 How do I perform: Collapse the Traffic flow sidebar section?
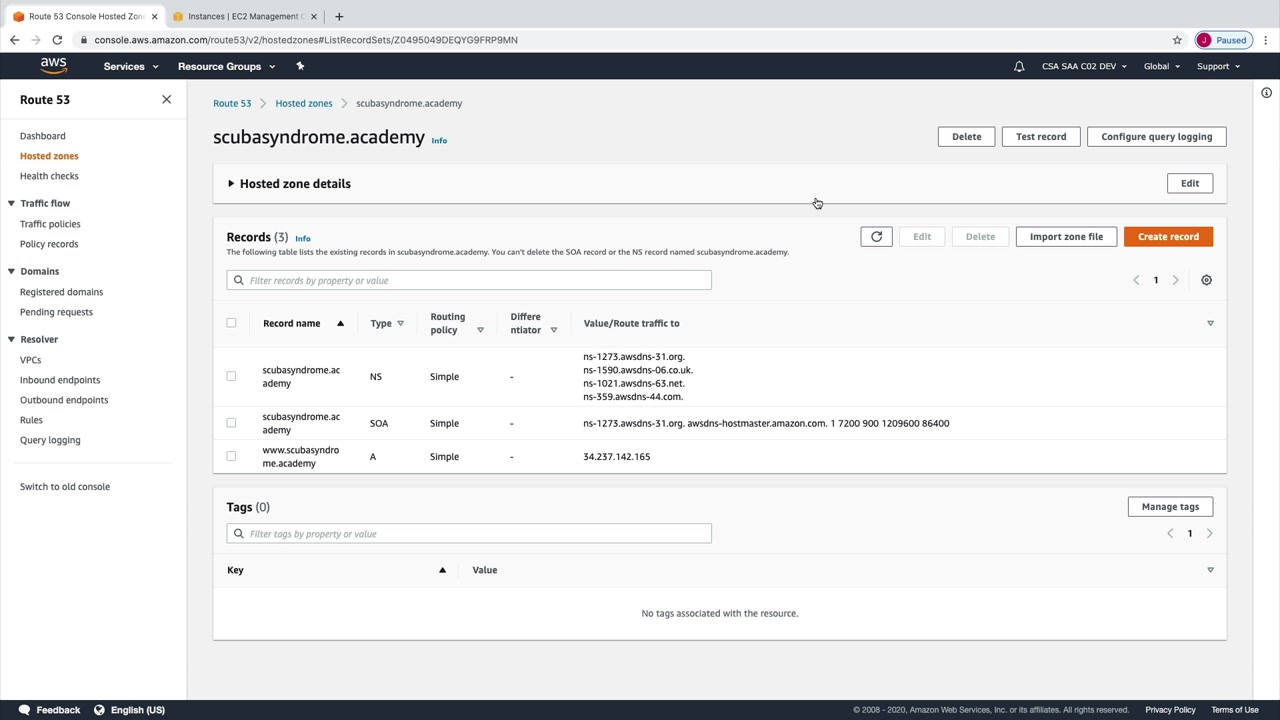(11, 203)
